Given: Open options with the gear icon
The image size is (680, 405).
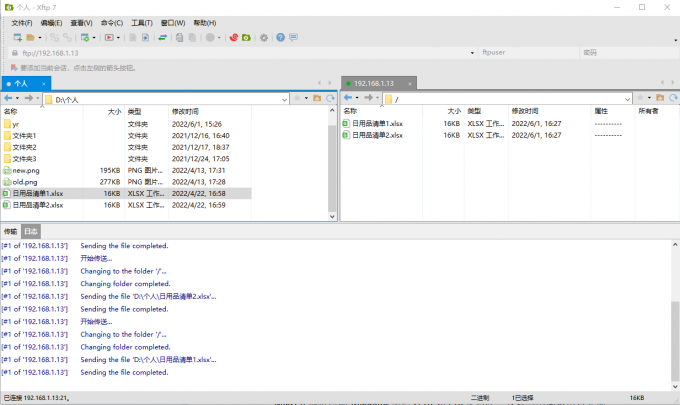Looking at the screenshot, I should pos(264,38).
